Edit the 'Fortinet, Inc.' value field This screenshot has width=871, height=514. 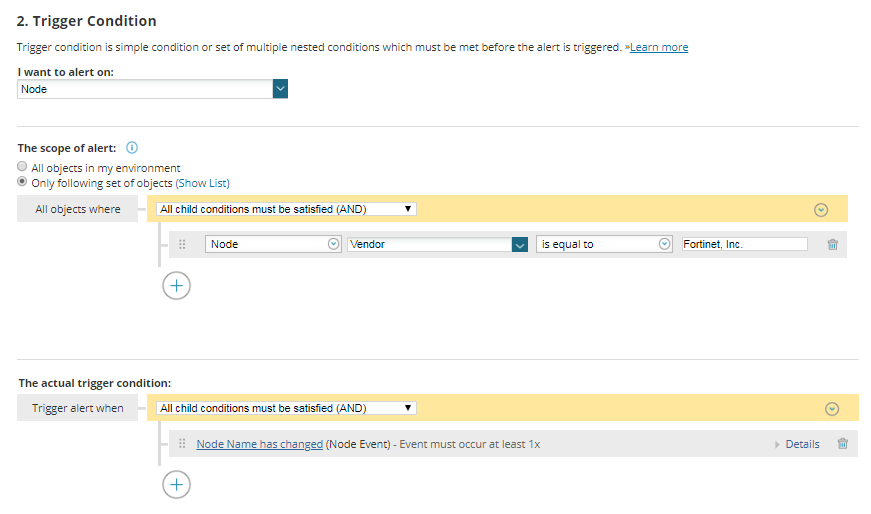(744, 244)
